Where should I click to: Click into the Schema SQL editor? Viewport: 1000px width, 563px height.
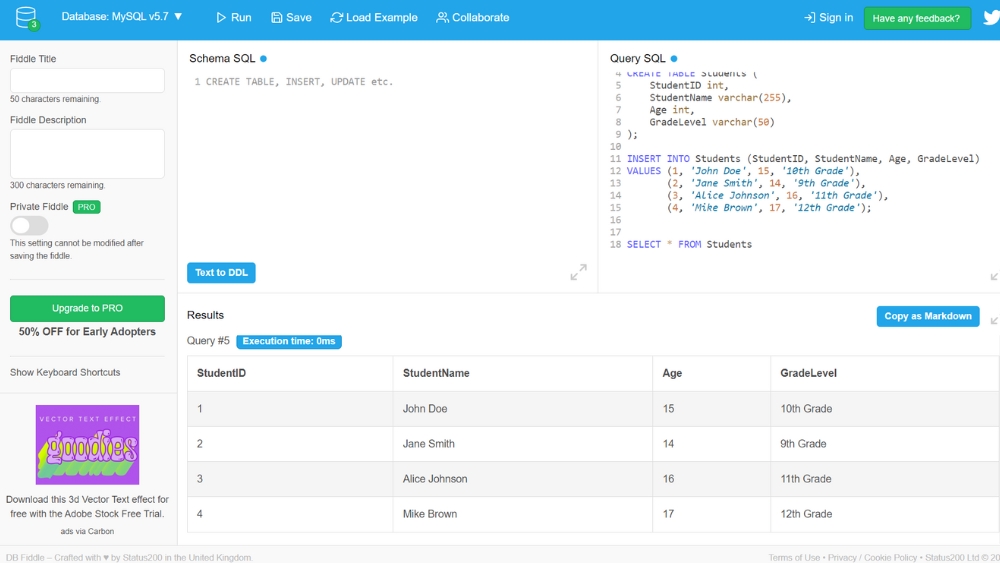pyautogui.click(x=387, y=166)
